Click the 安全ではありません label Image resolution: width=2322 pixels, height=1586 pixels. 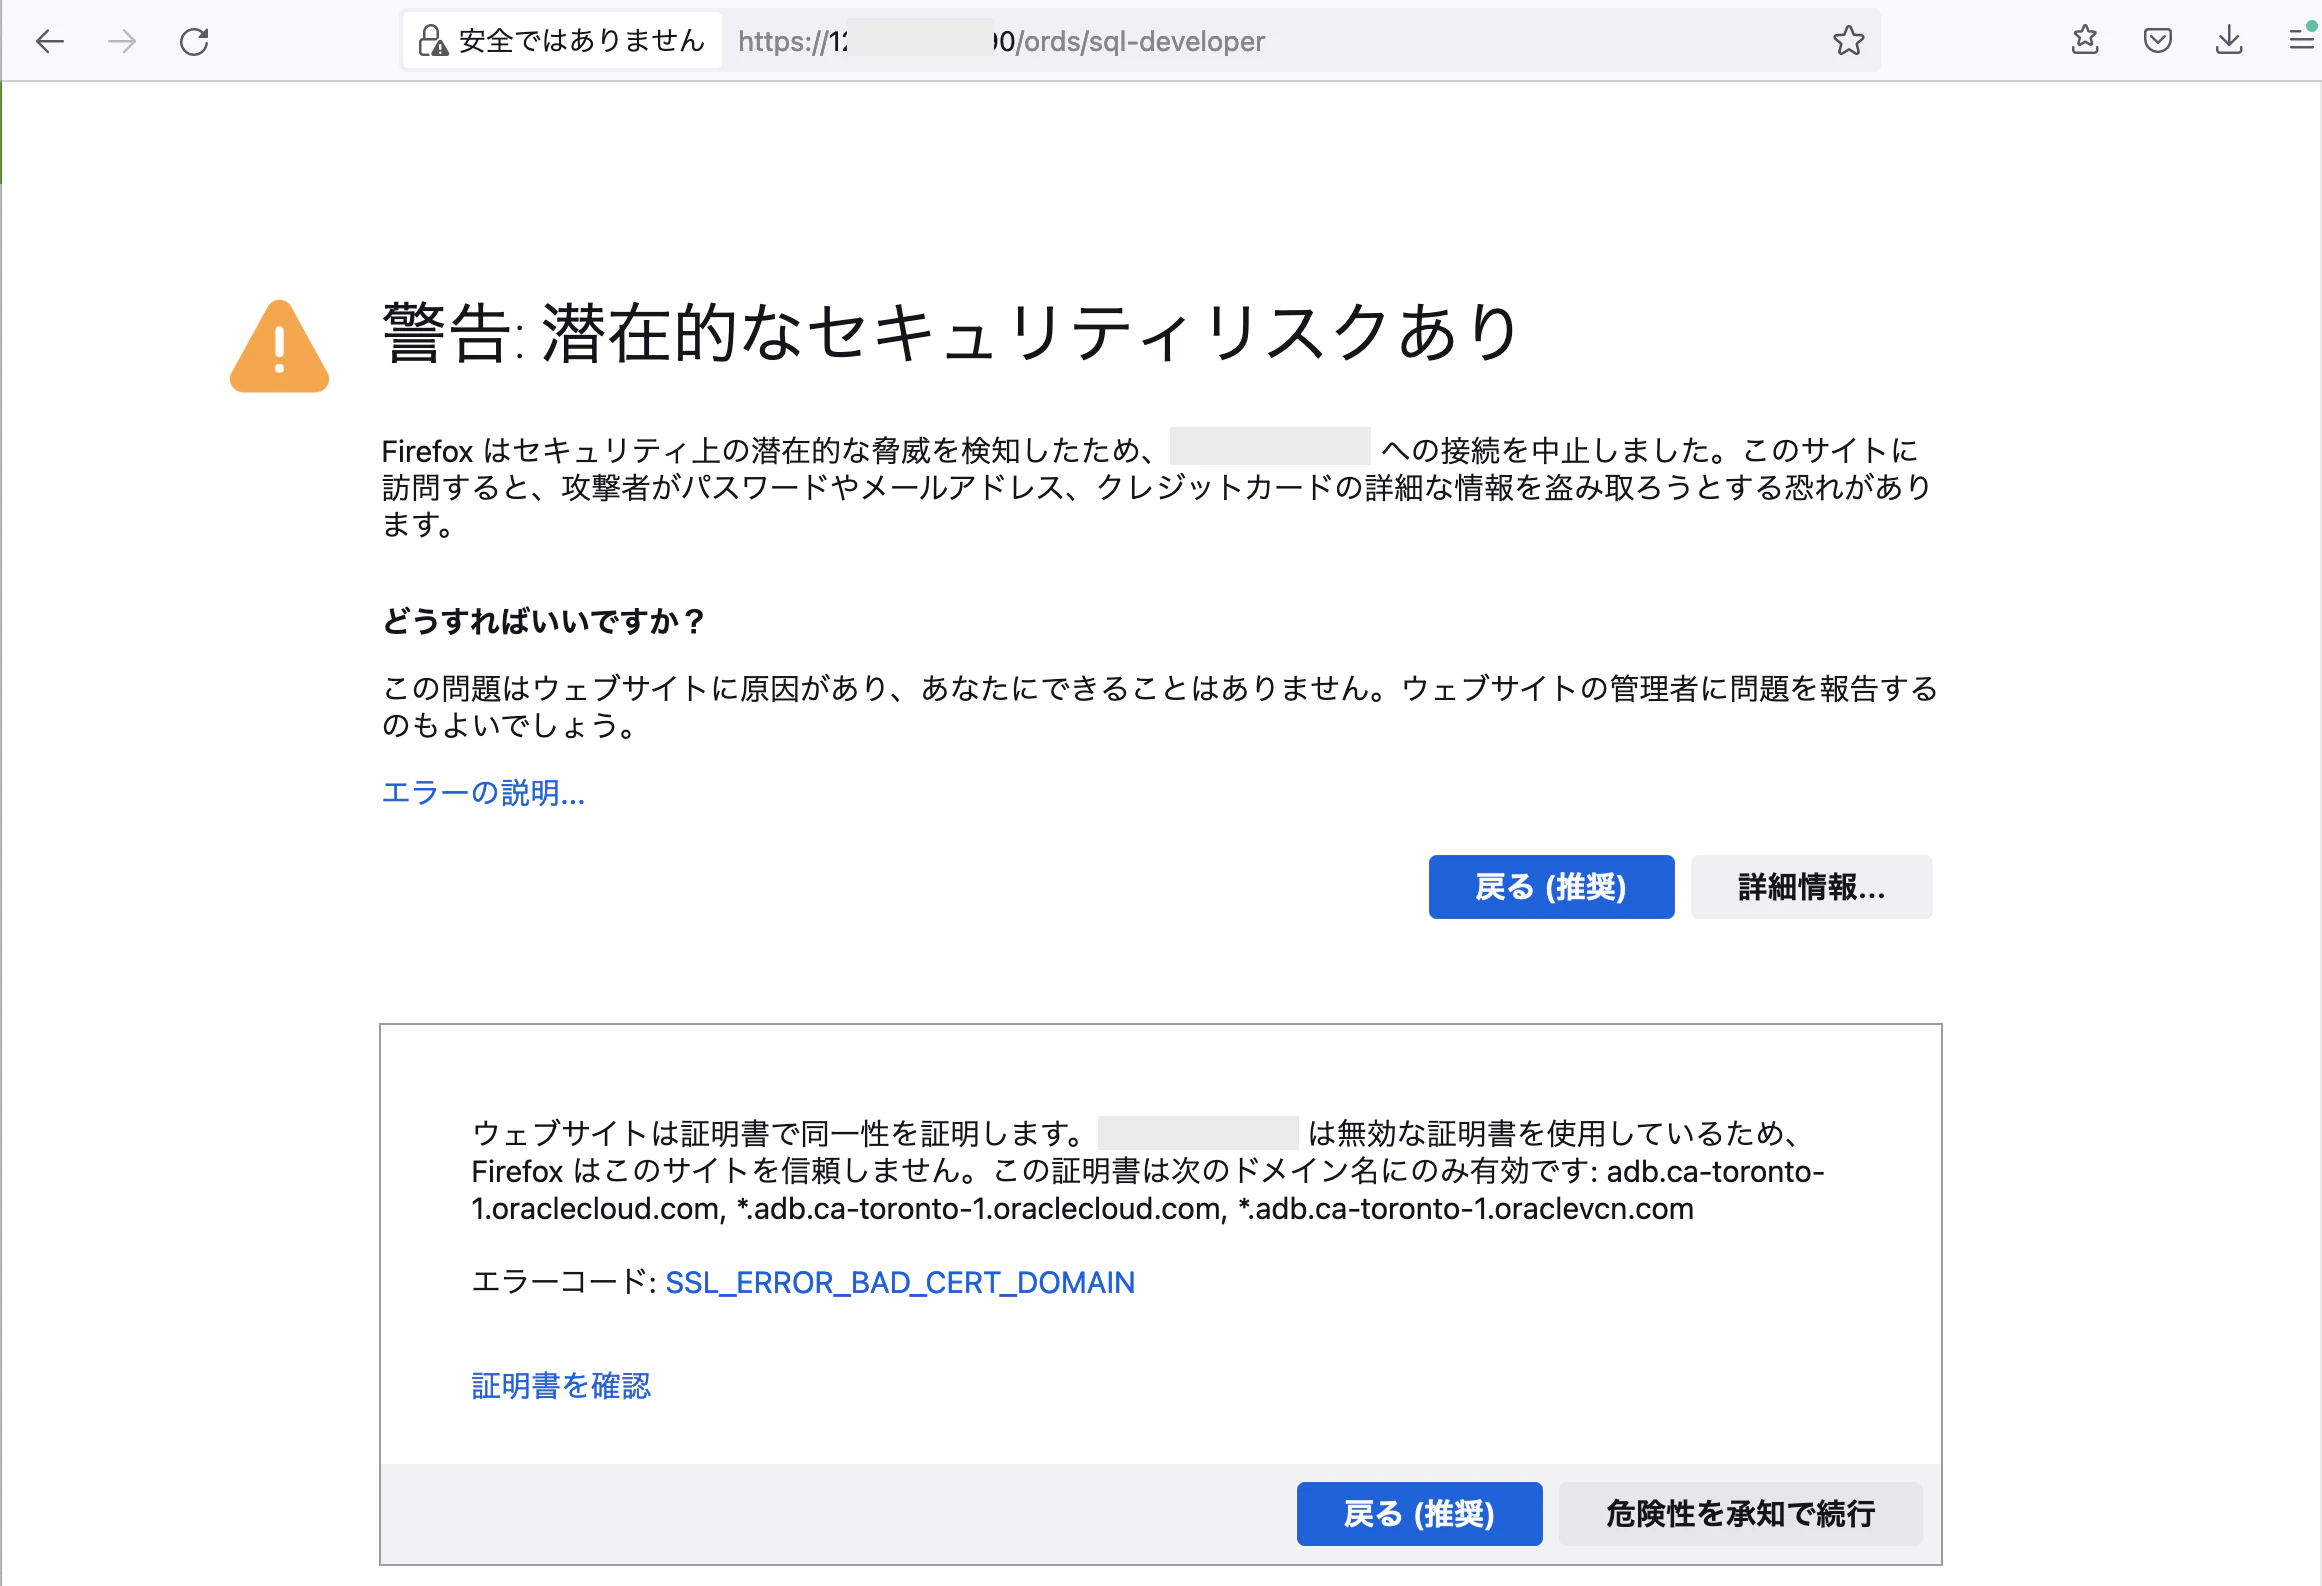[x=582, y=41]
